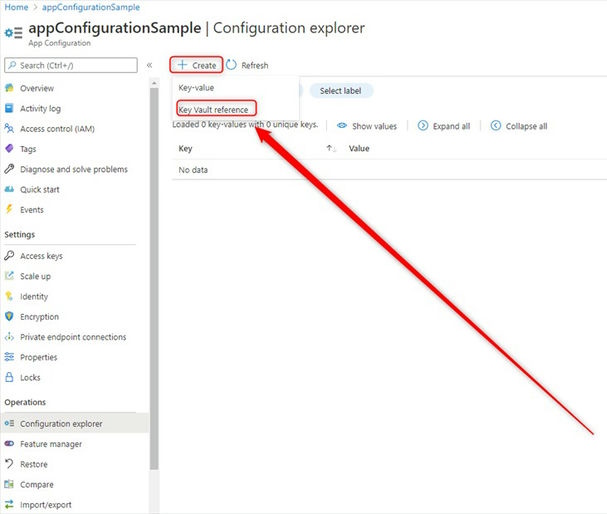Select the Compare icon

pos(9,484)
